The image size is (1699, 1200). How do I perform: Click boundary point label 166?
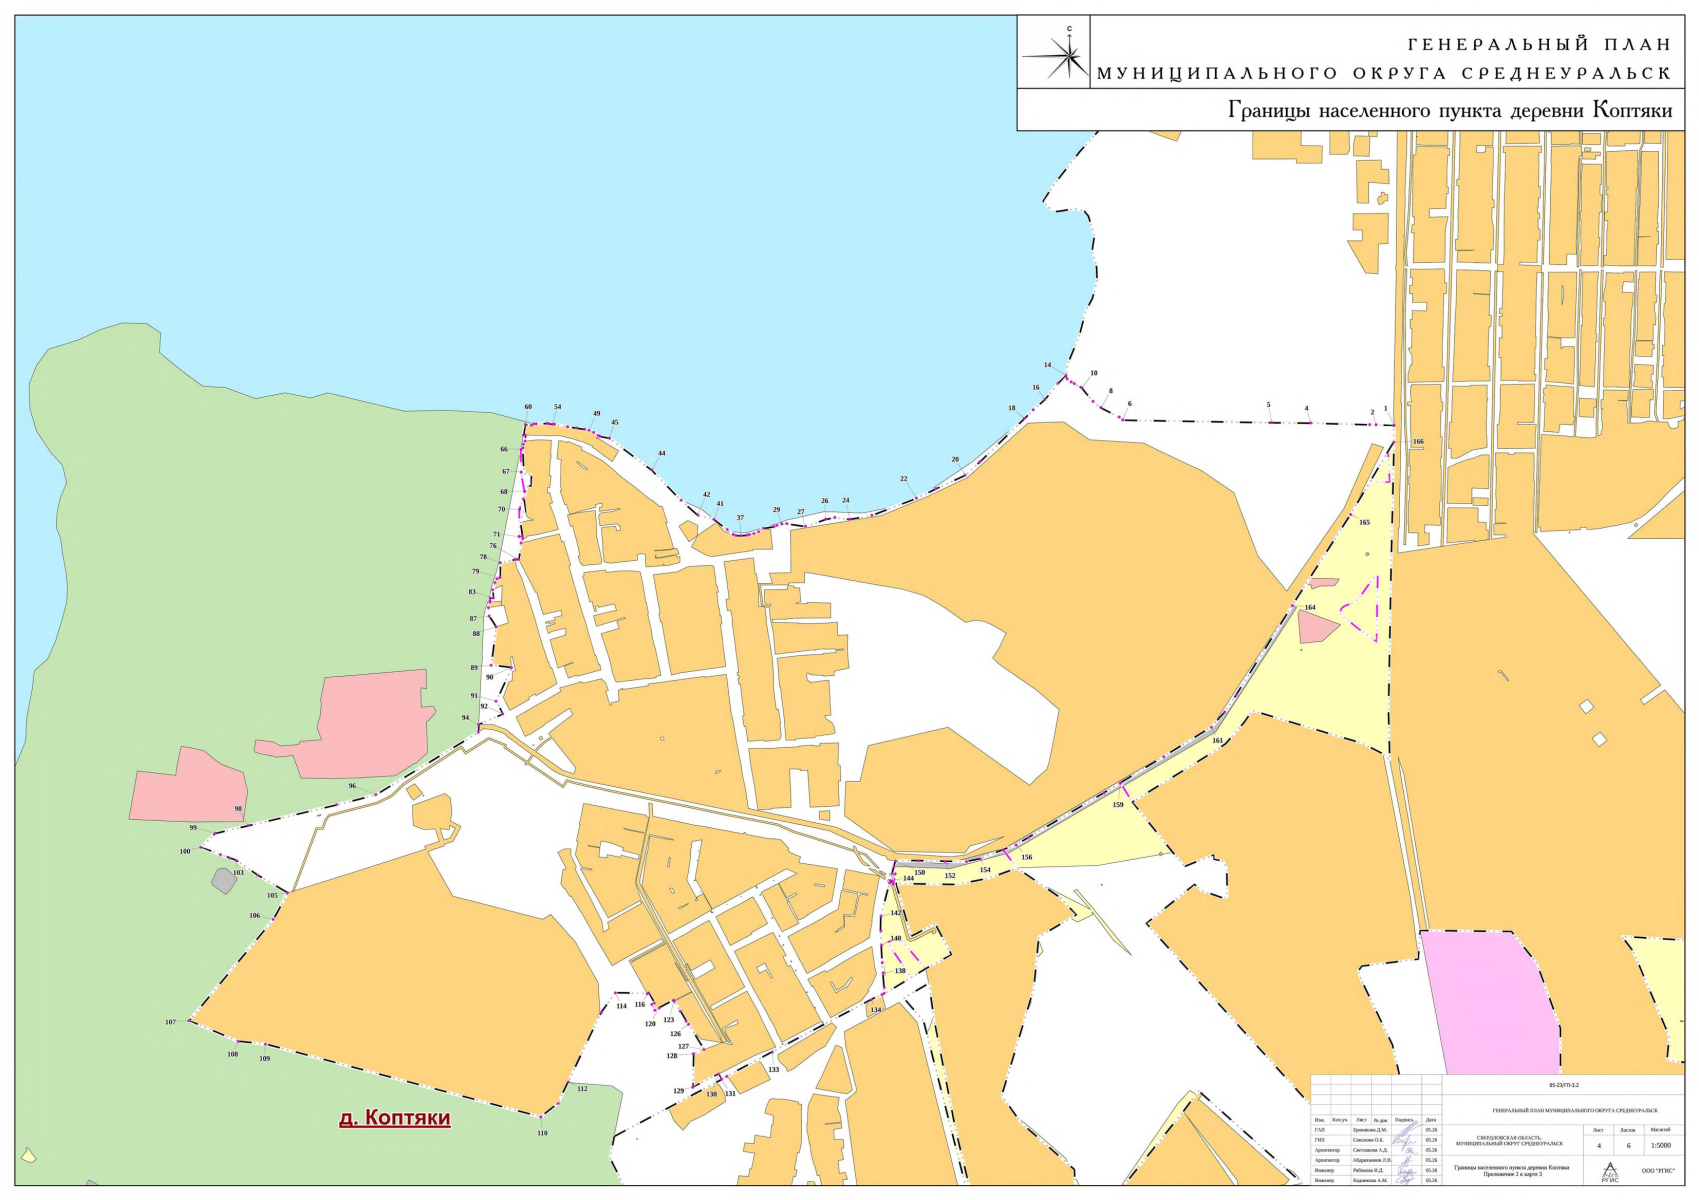point(1418,441)
